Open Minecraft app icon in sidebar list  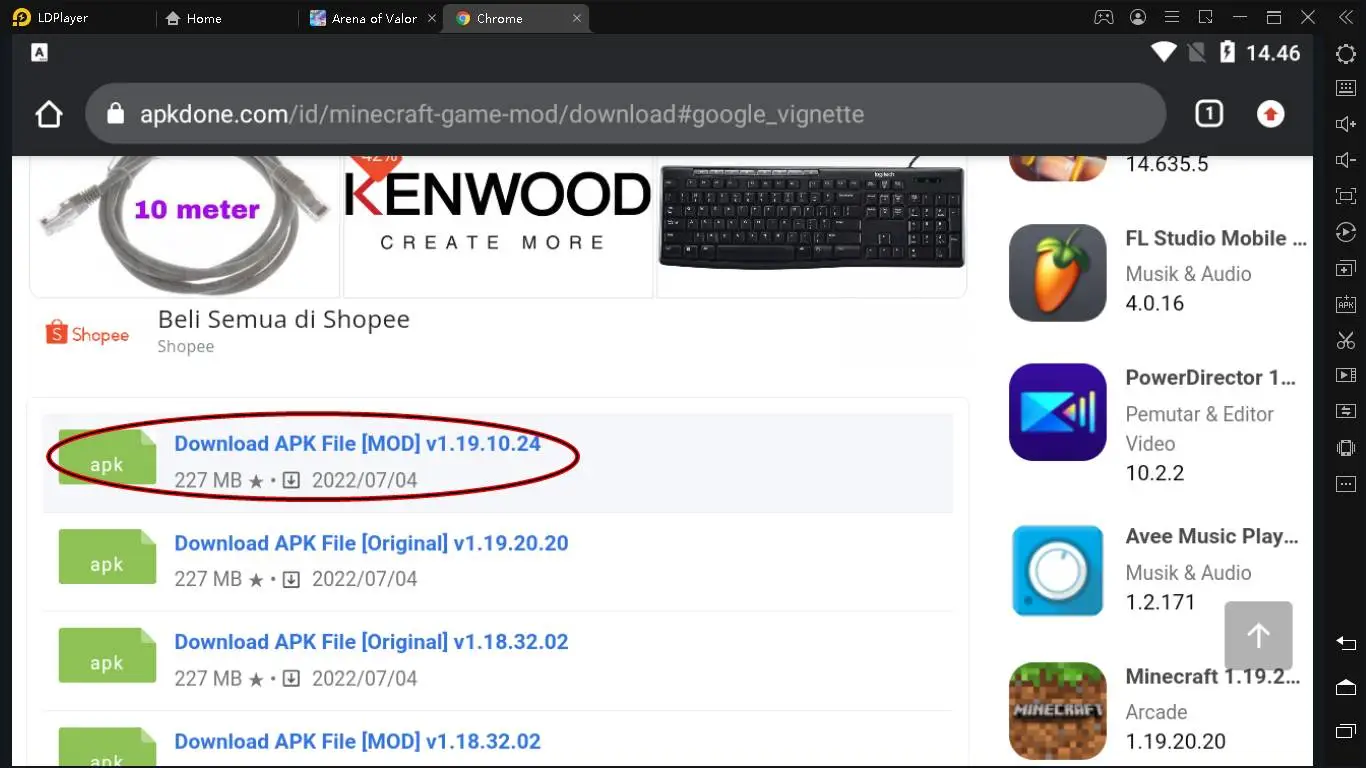tap(1057, 711)
